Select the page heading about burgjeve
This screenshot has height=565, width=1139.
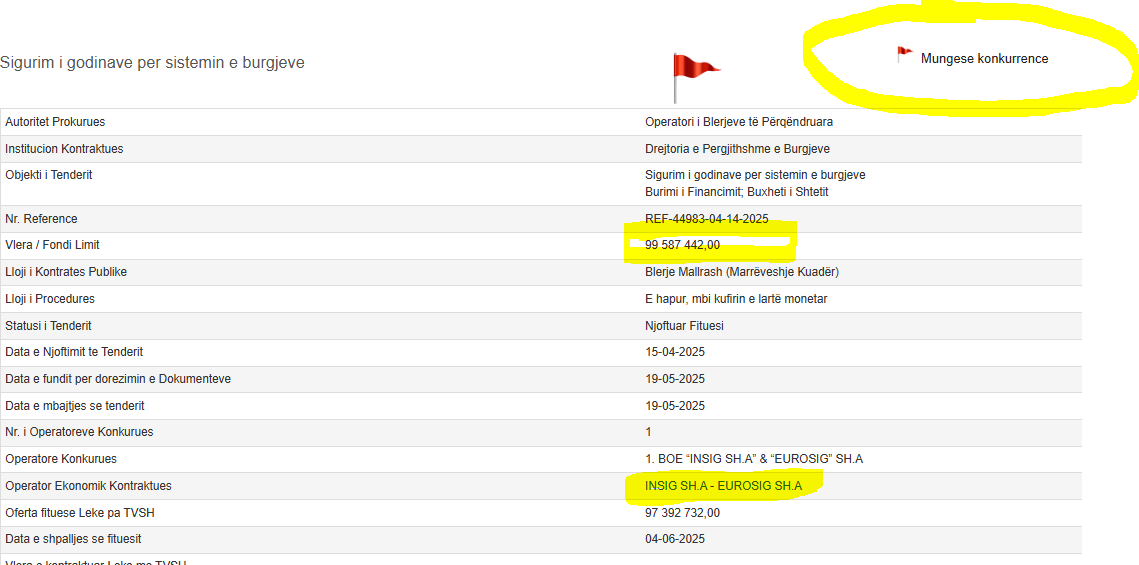coord(152,63)
